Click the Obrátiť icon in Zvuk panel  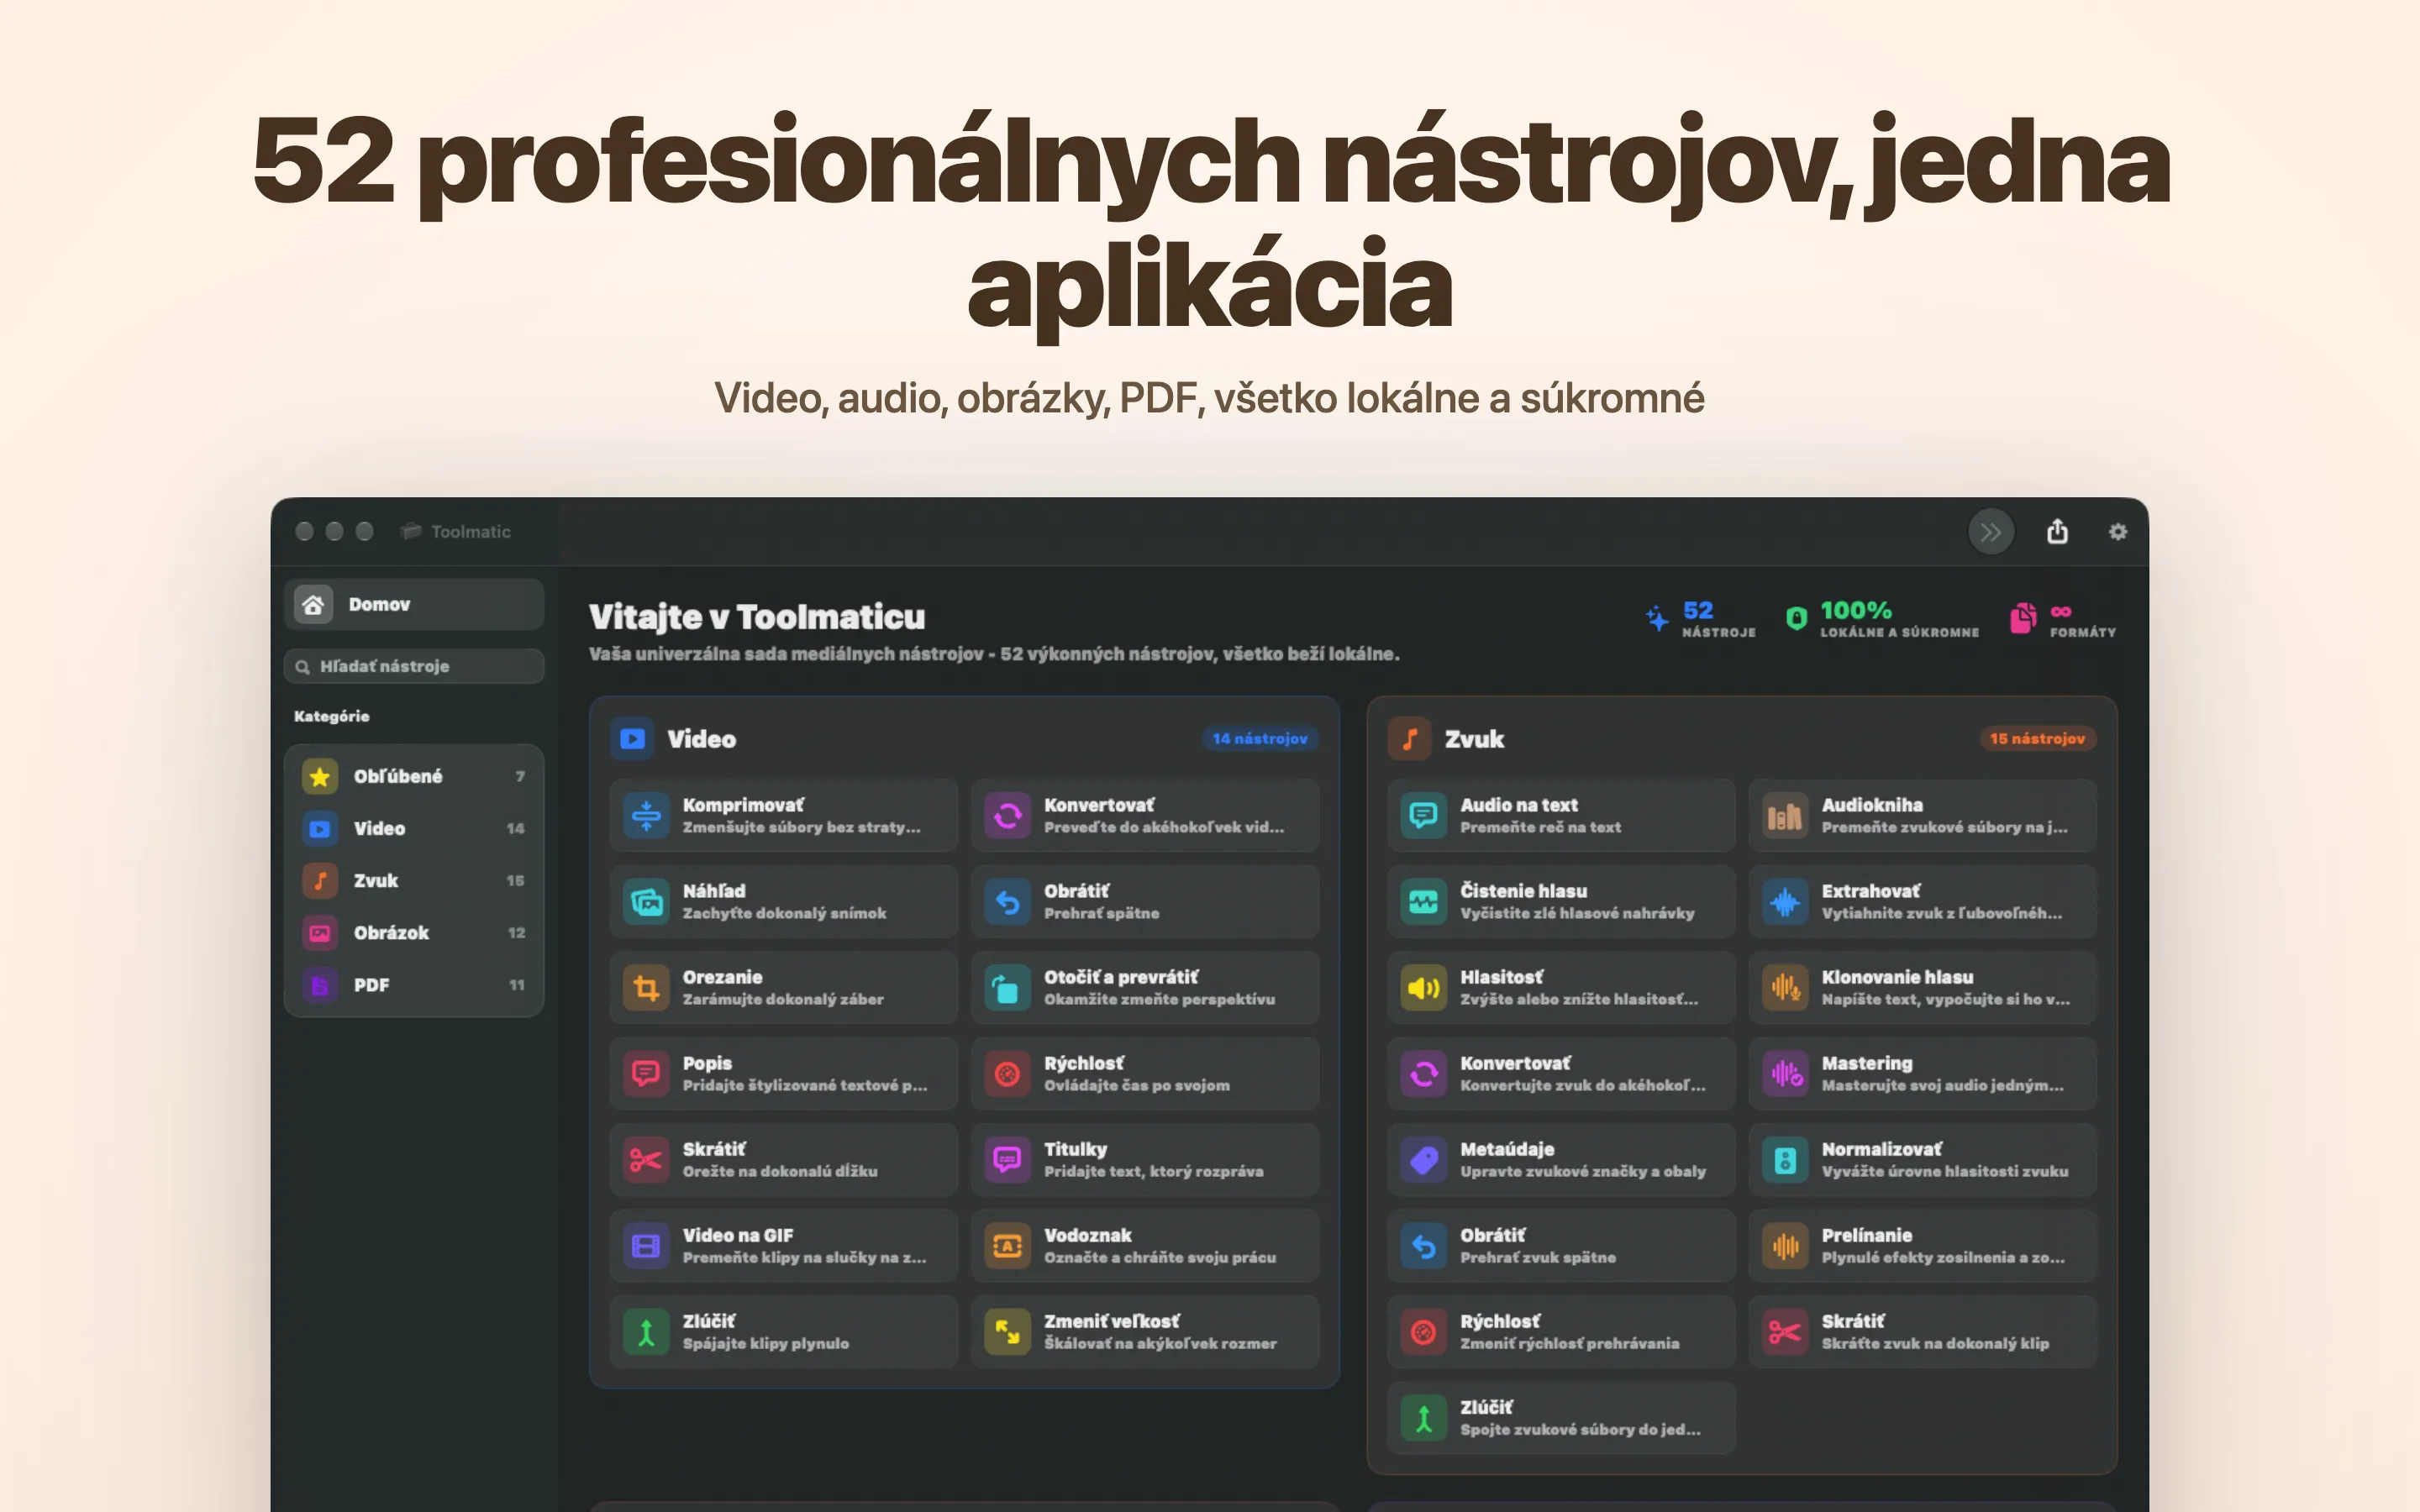tap(1423, 1246)
